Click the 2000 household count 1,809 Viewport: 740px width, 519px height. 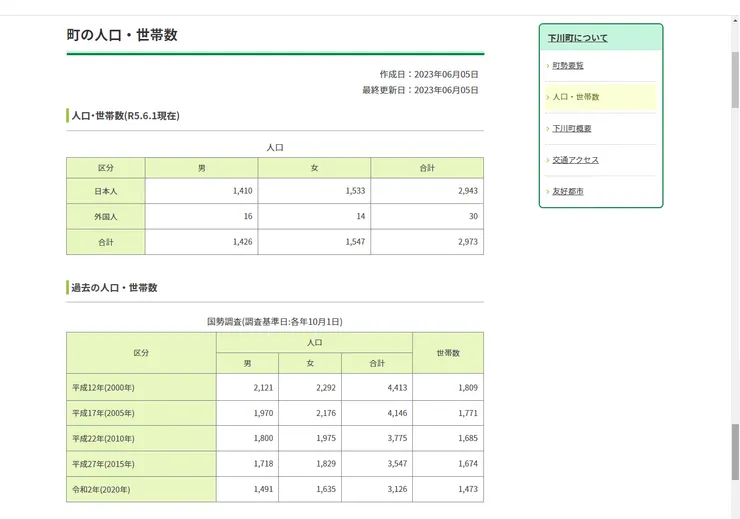point(468,387)
